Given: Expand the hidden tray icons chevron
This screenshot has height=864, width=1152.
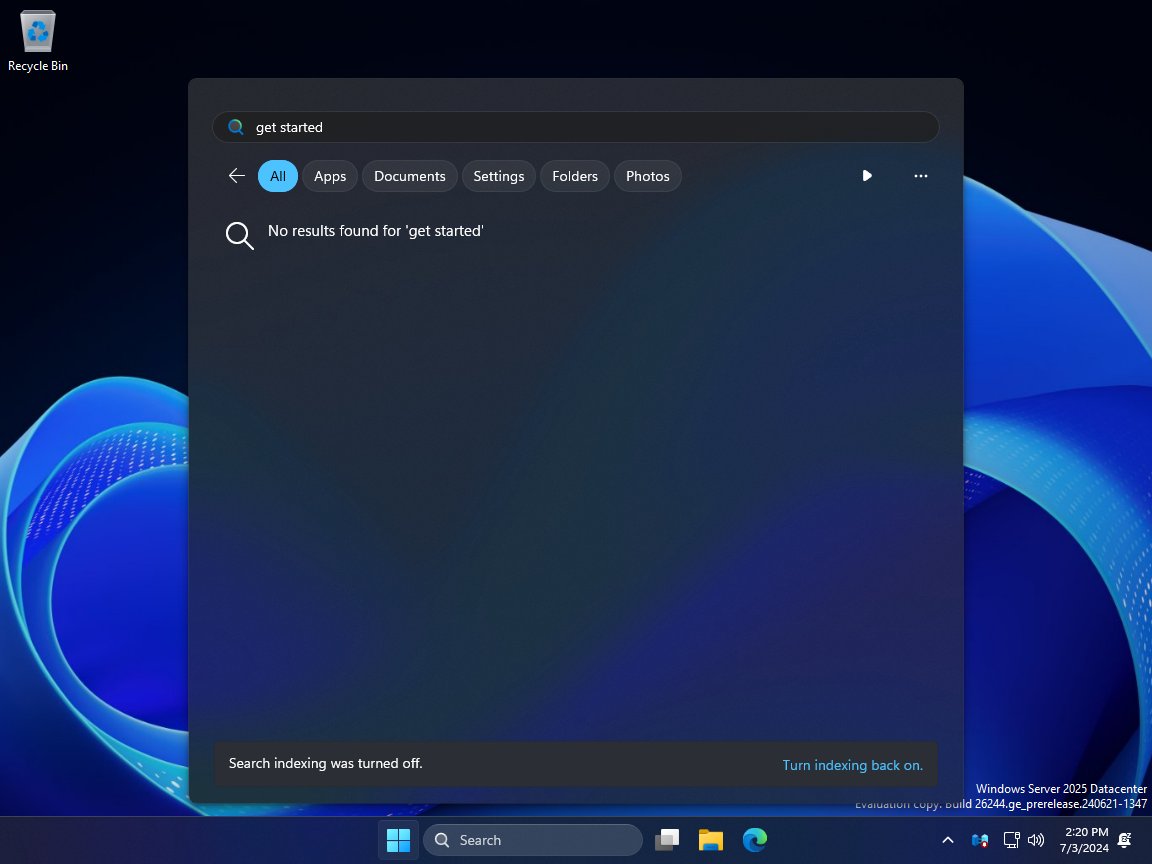Looking at the screenshot, I should pos(948,840).
